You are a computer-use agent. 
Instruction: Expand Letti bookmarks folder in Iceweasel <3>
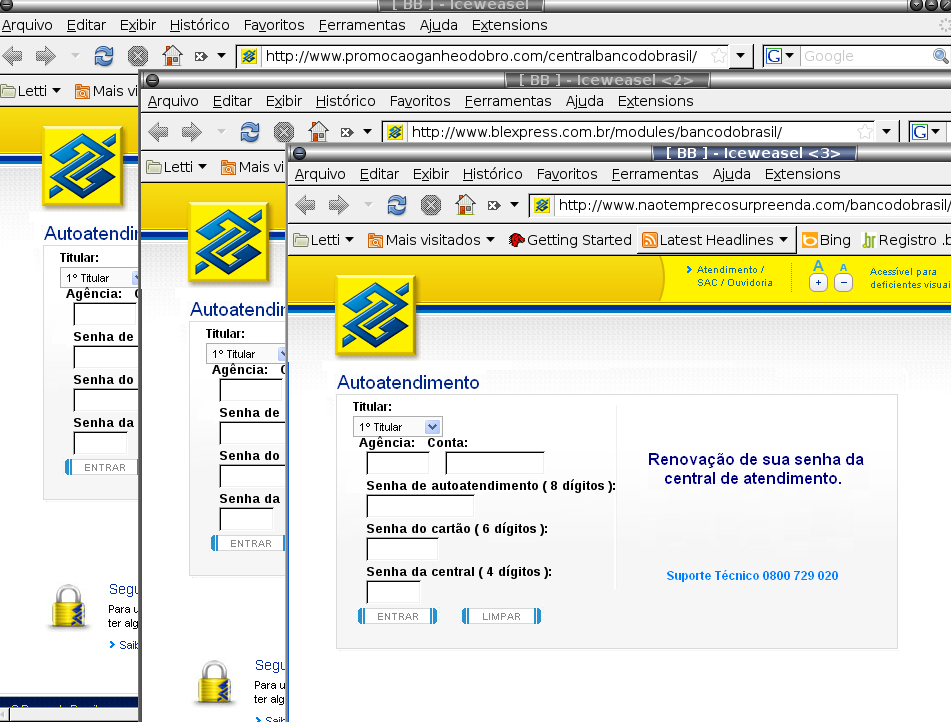point(324,240)
